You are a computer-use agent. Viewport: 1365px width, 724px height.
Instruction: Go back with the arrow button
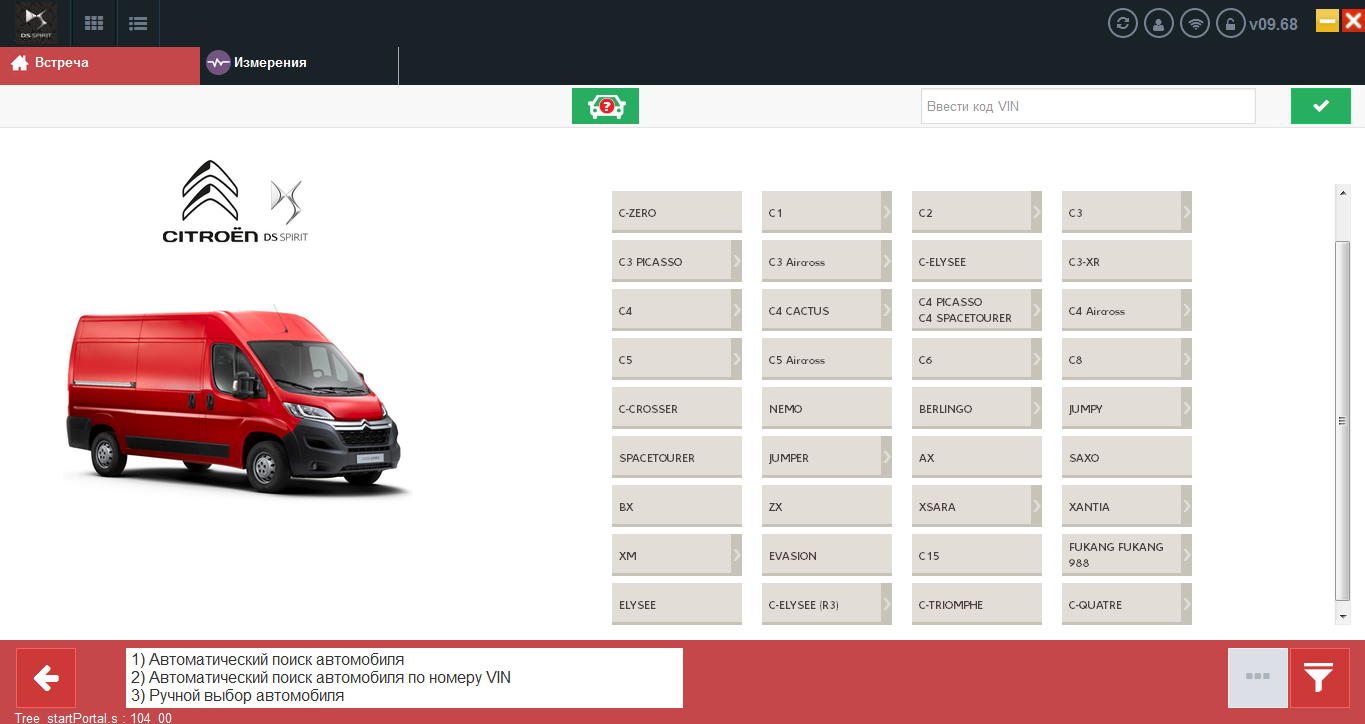(x=46, y=678)
